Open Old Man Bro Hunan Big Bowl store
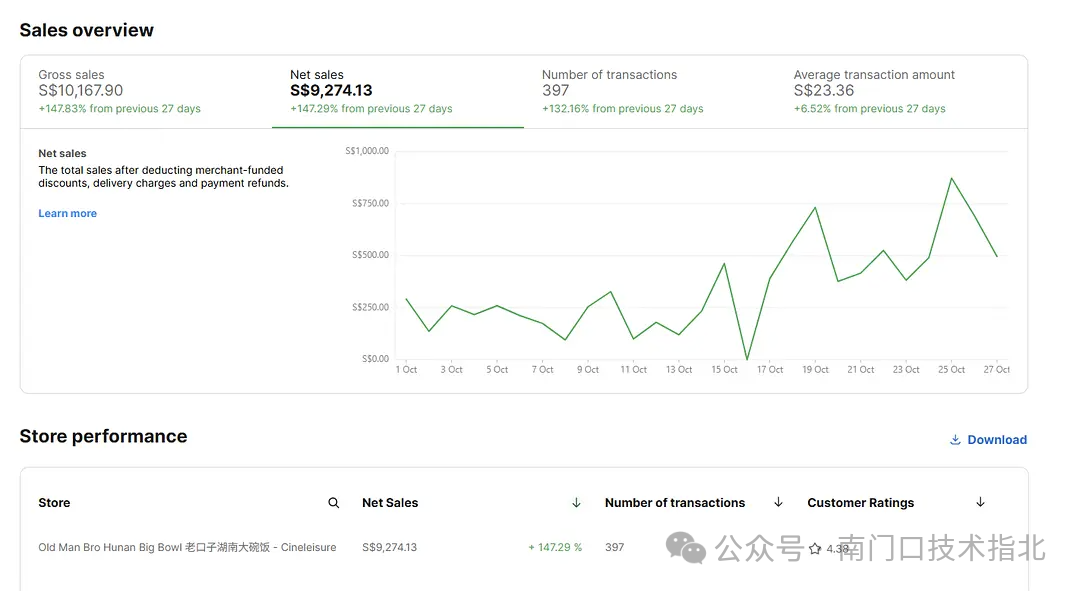The width and height of the screenshot is (1079, 591). pos(187,547)
